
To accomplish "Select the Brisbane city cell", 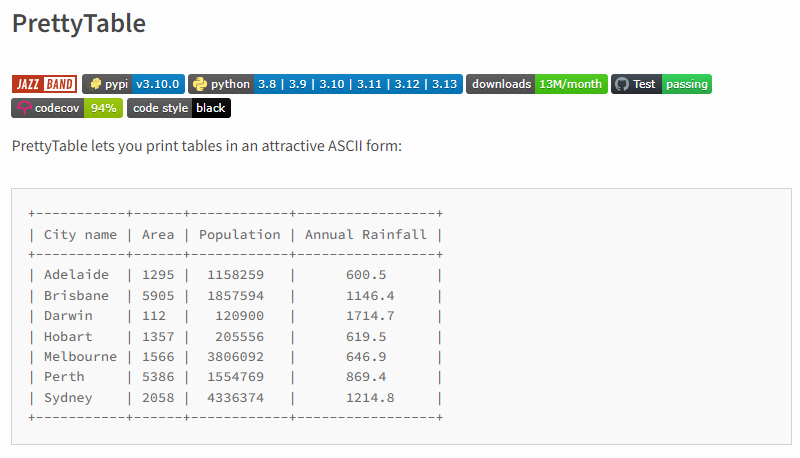I will [76, 296].
